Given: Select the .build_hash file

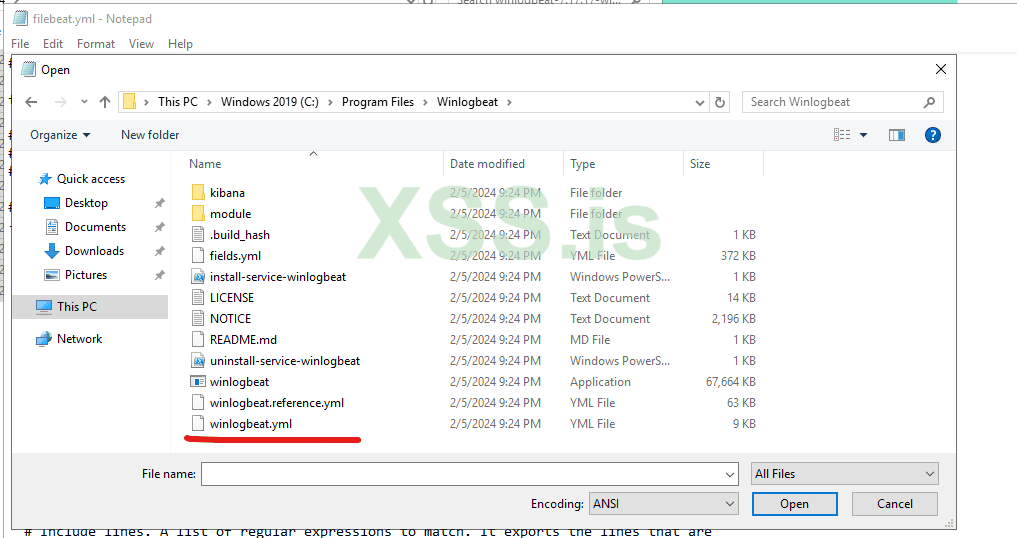Looking at the screenshot, I should [x=239, y=235].
